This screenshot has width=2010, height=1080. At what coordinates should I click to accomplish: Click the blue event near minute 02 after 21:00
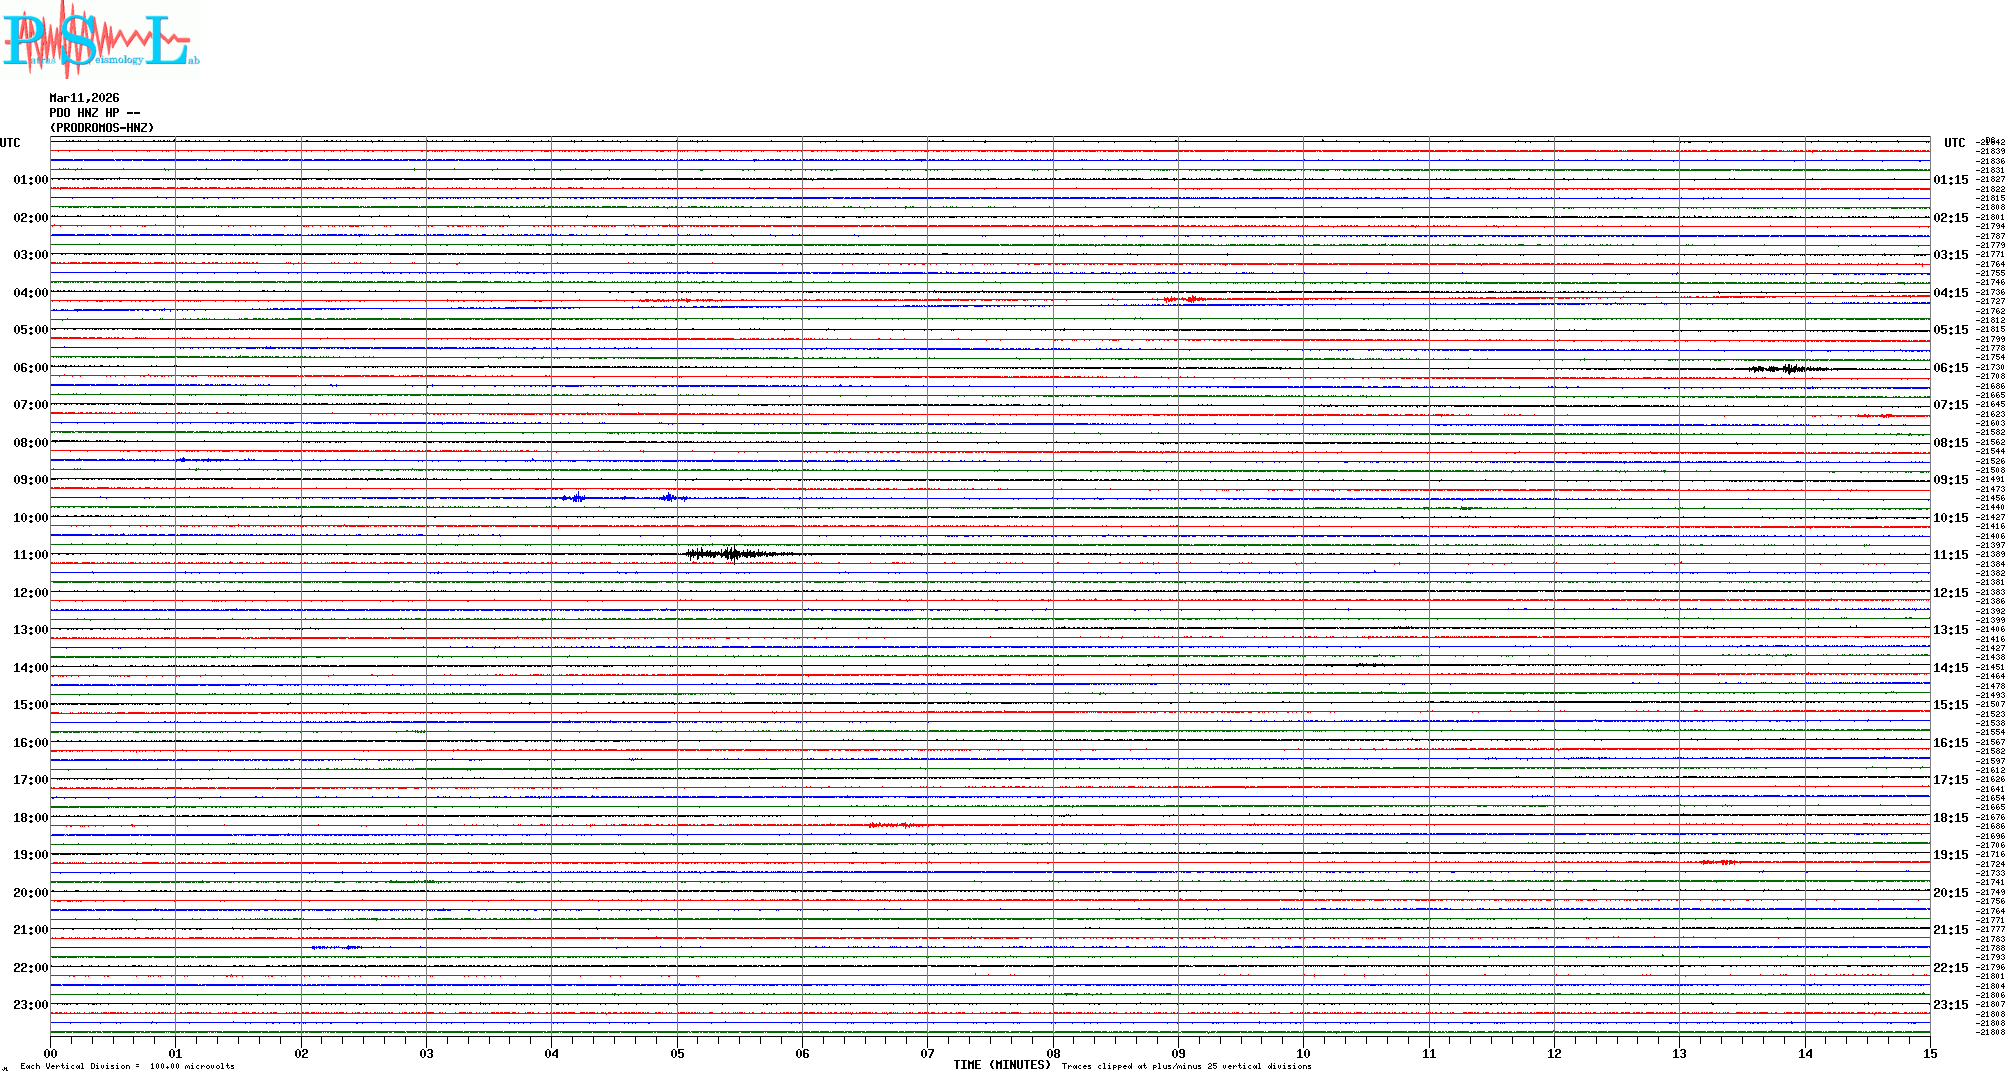click(x=335, y=947)
